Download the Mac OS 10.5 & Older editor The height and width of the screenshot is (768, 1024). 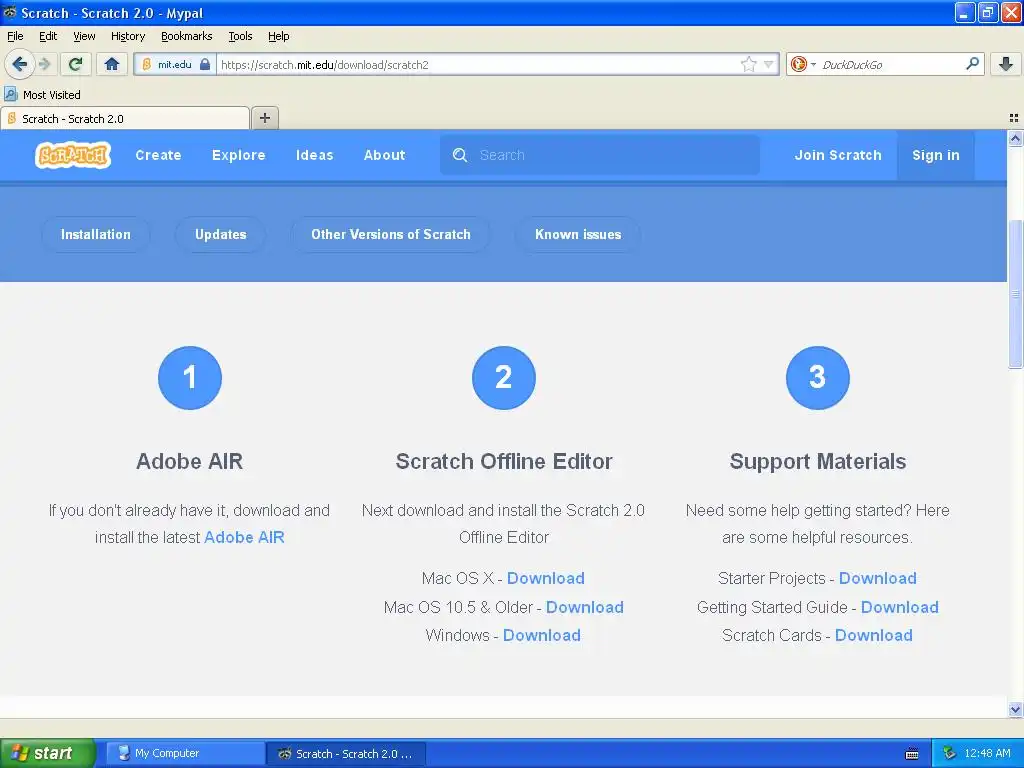coord(584,607)
